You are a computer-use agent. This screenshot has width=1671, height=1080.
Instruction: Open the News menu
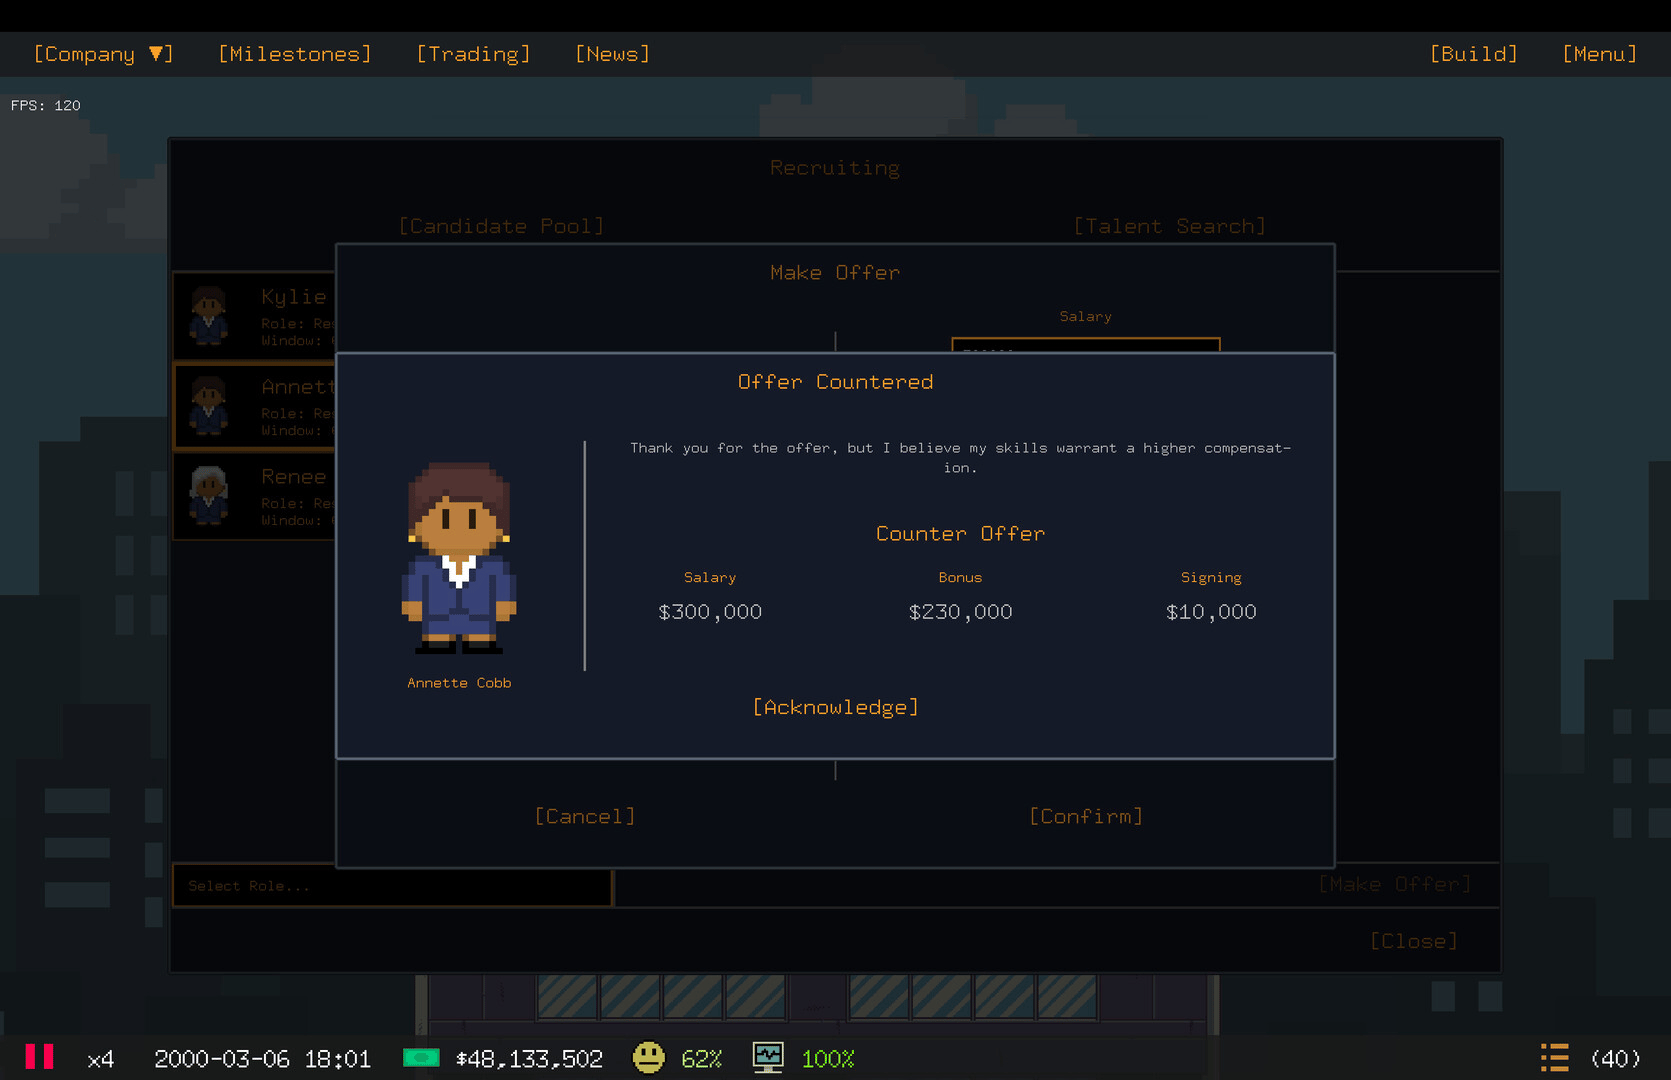pos(612,54)
